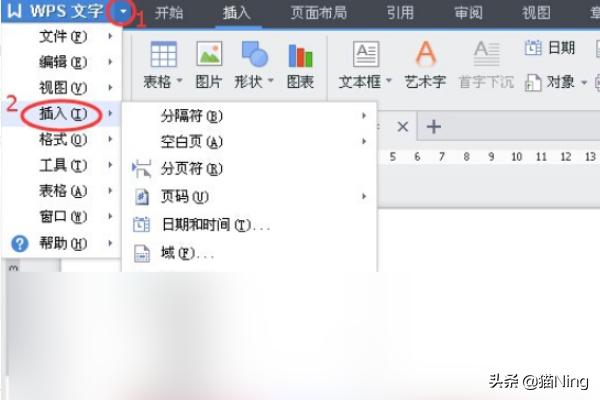Expand the 工具 submenu arrow
Viewport: 600px width, 400px height.
tap(110, 165)
